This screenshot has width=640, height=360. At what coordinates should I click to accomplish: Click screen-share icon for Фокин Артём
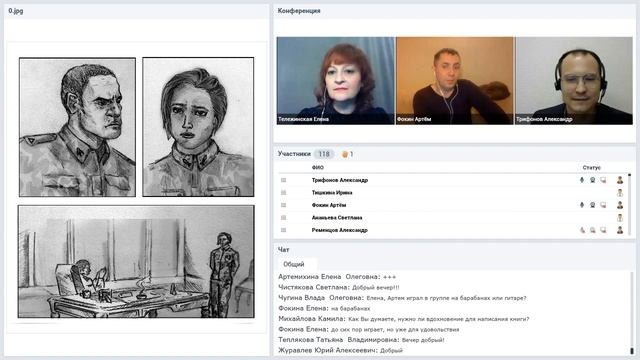point(603,205)
